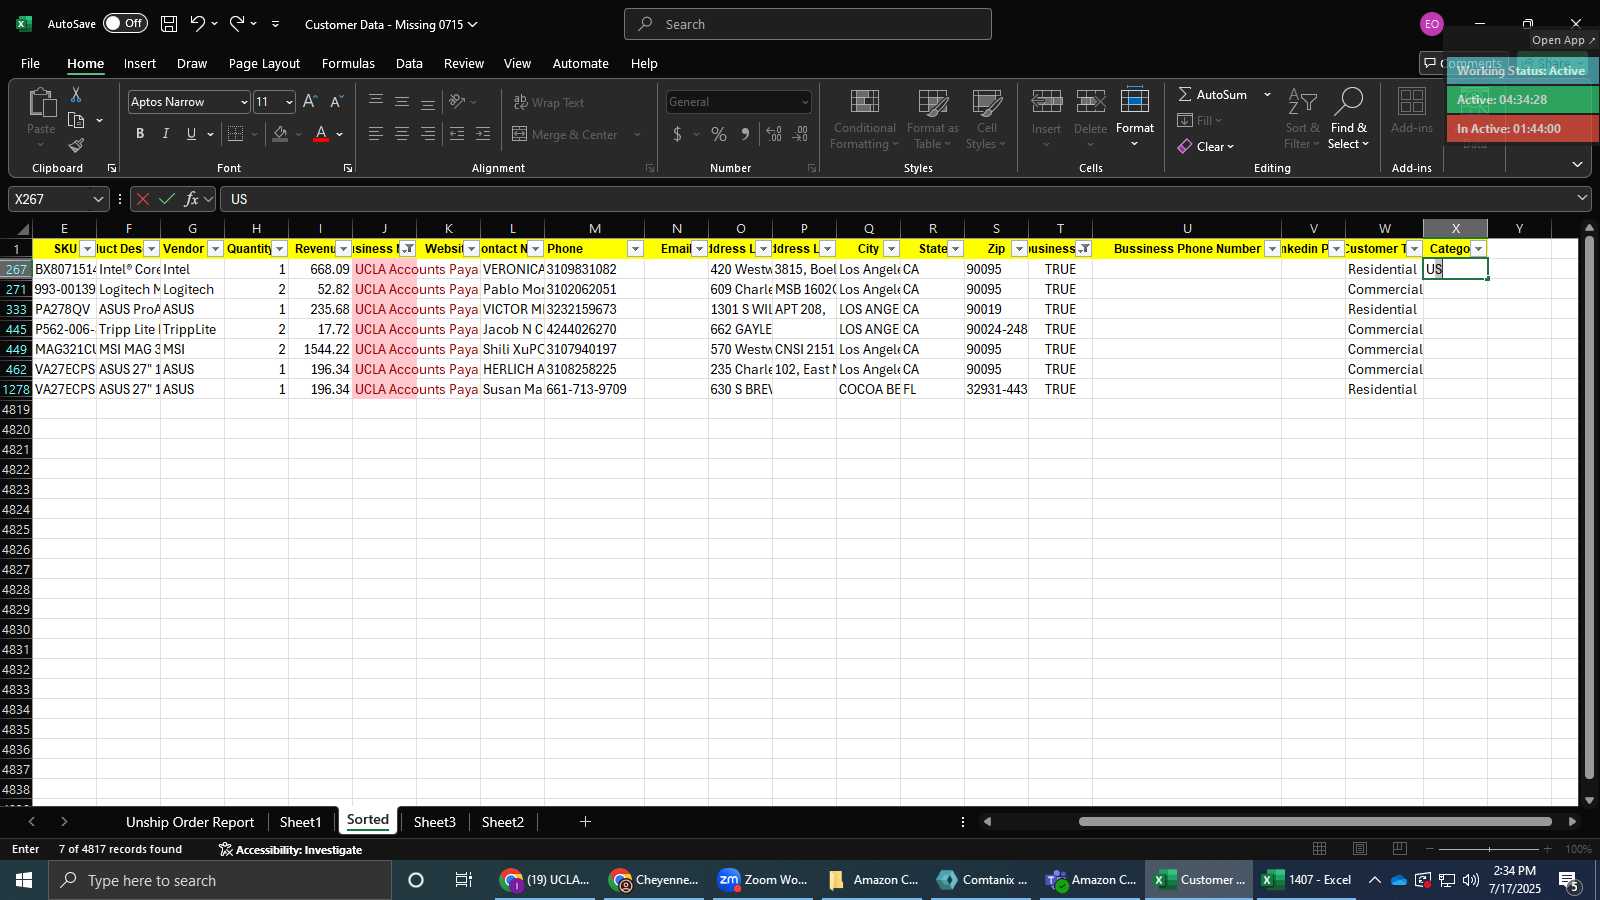Open Zoom Workplace from taskbar
The image size is (1600, 900).
[x=764, y=880]
